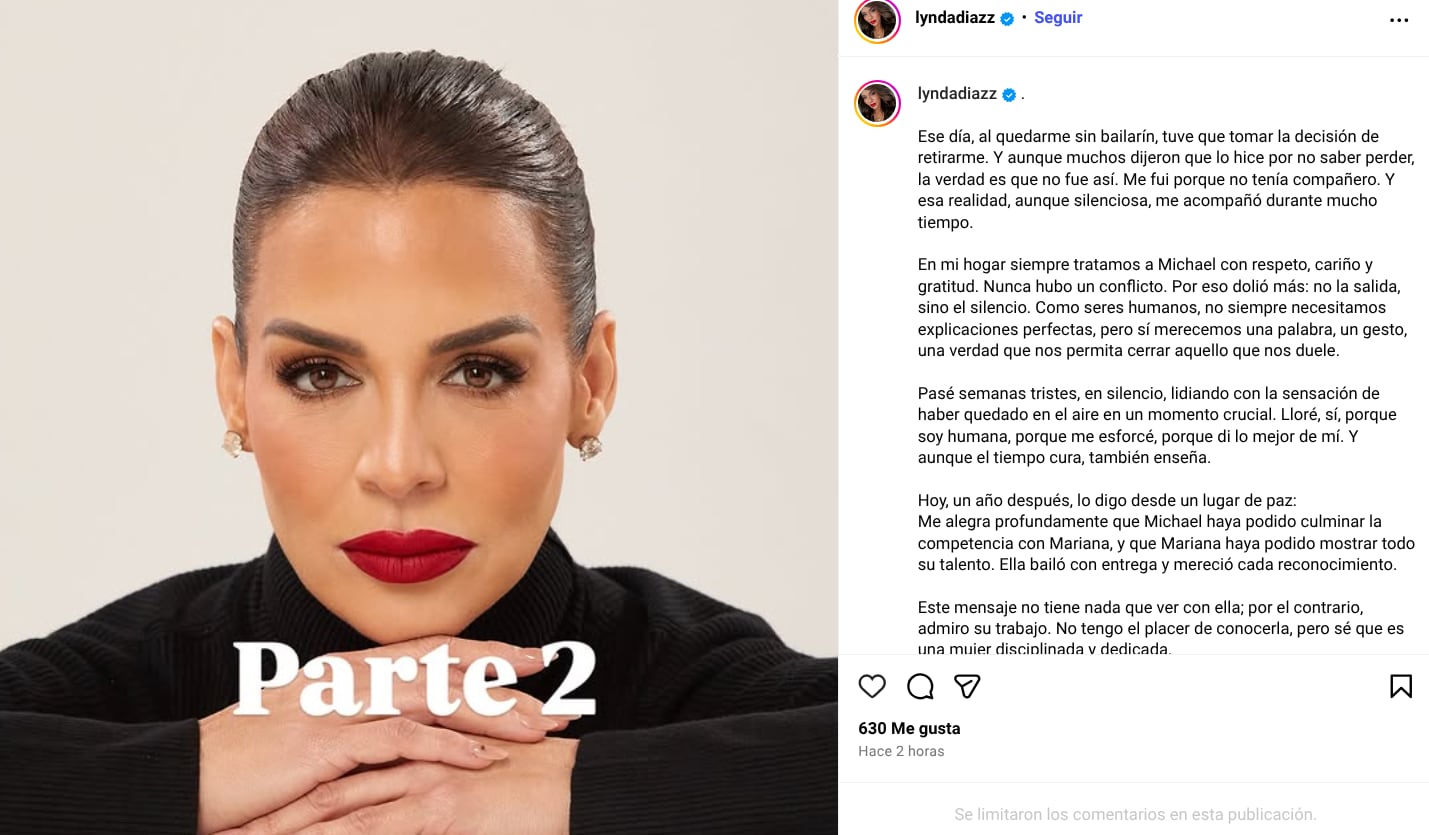Click the verified badge beside caption username
This screenshot has height=835, width=1429.
pyautogui.click(x=1009, y=94)
